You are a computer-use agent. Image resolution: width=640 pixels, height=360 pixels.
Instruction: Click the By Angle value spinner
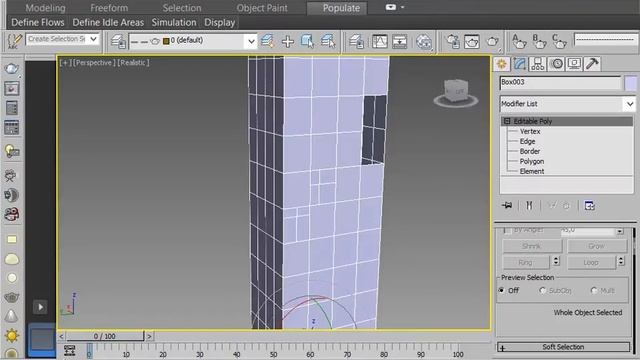click(620, 231)
